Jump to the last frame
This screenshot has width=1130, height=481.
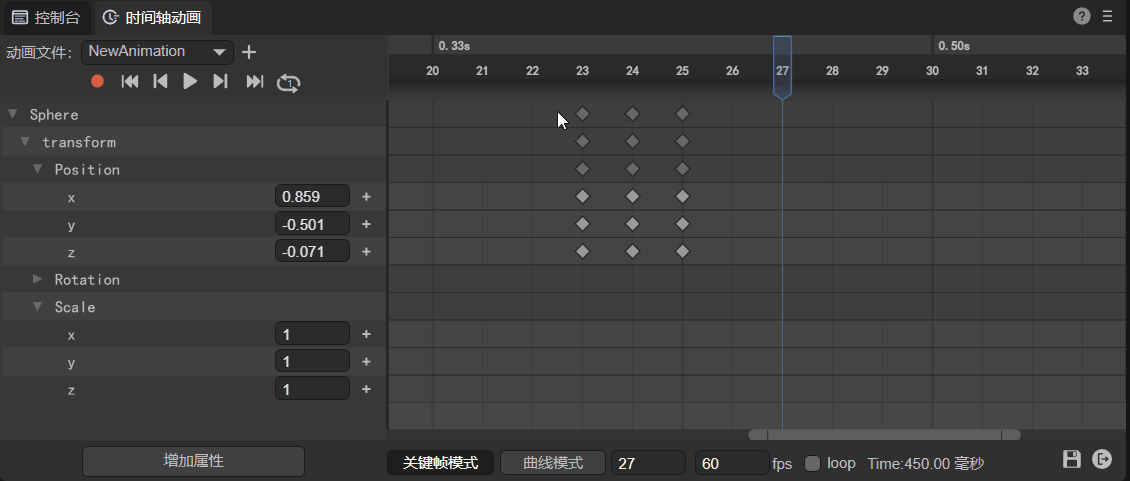pyautogui.click(x=255, y=82)
